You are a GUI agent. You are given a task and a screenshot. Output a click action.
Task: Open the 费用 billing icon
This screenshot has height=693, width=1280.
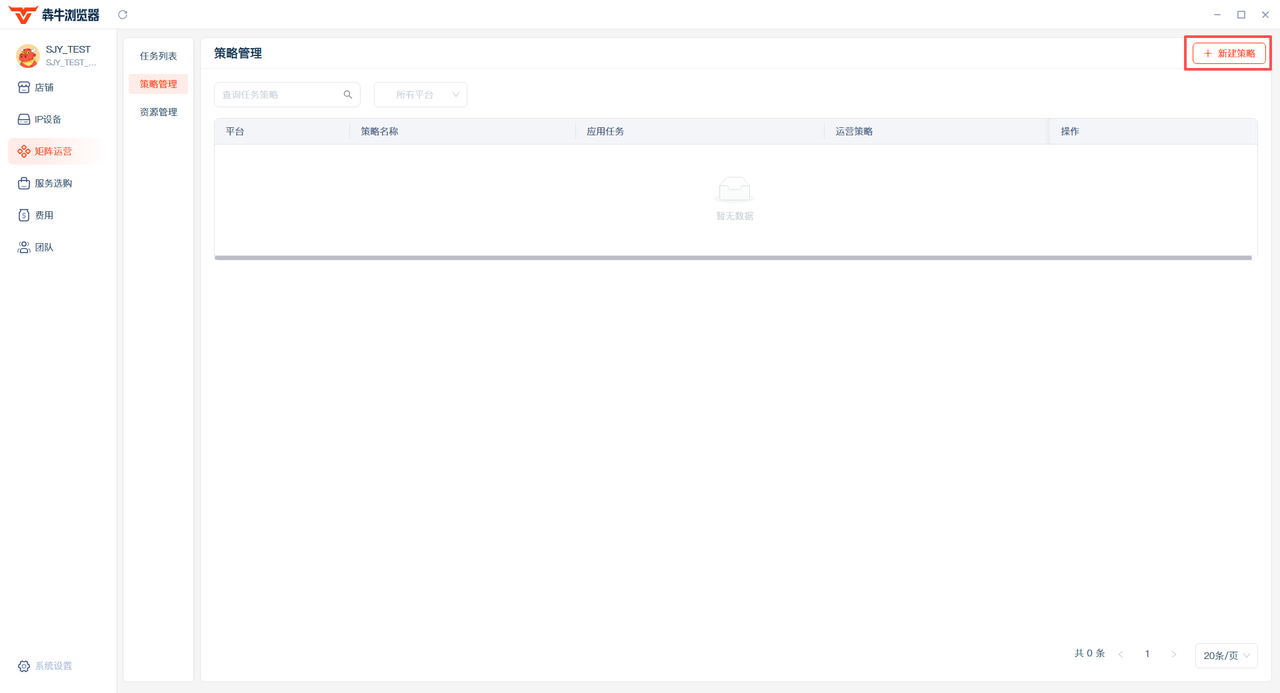coord(24,216)
